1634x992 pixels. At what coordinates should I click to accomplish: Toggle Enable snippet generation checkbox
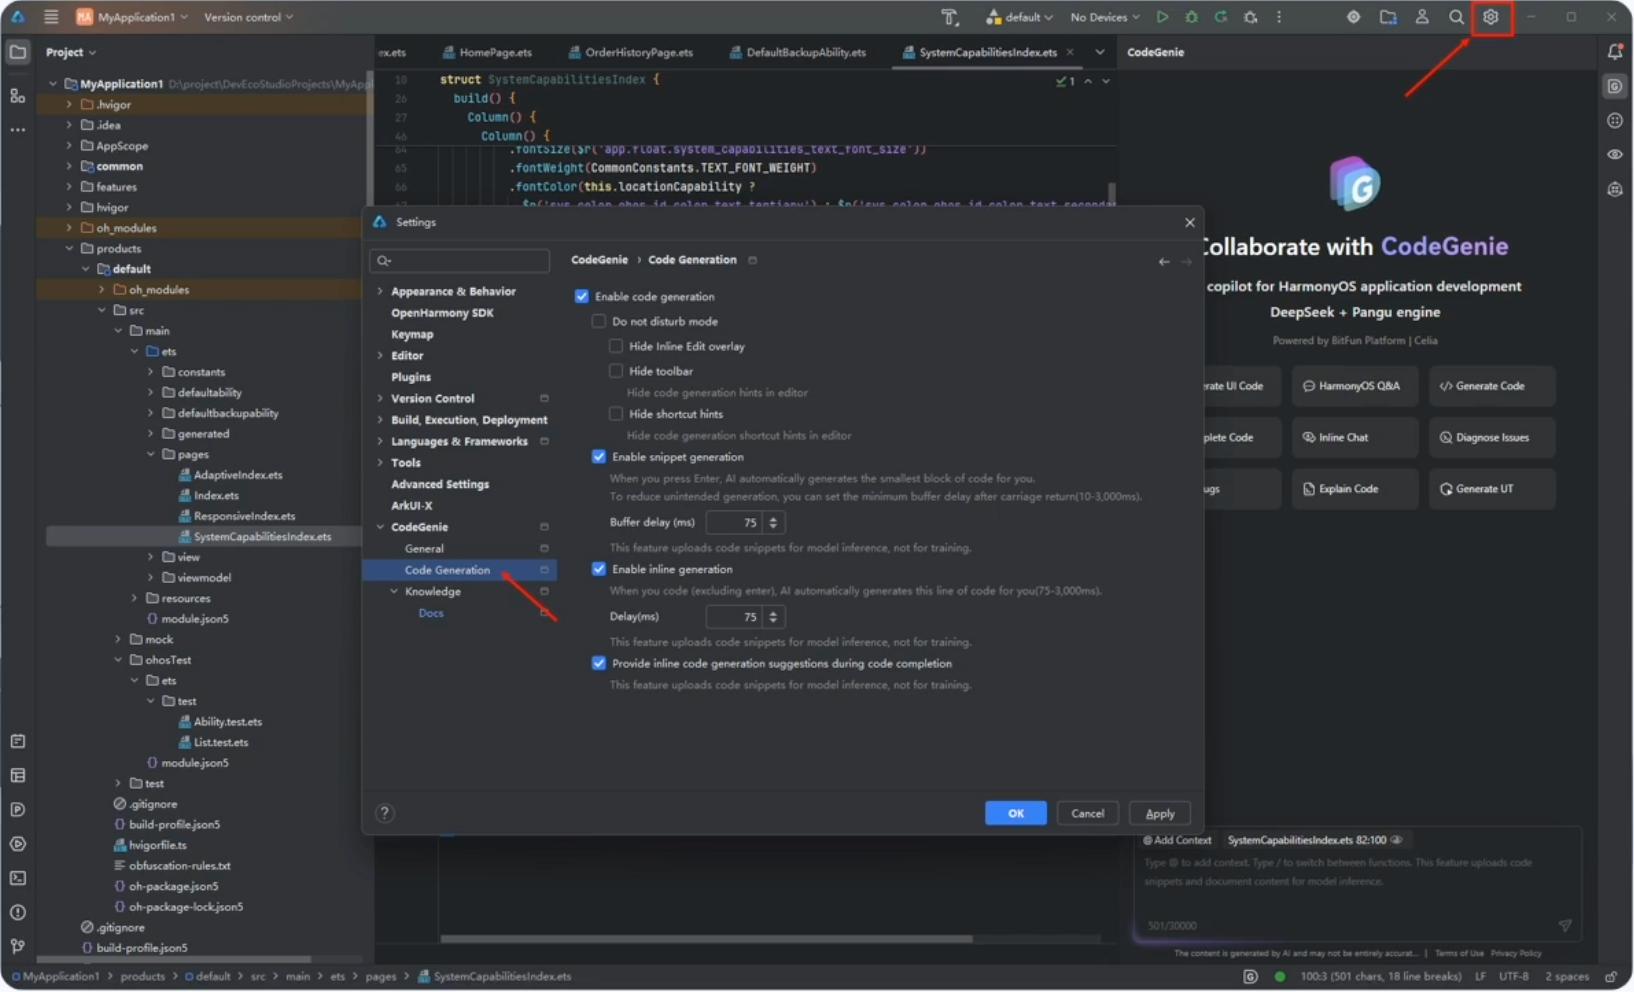[x=599, y=457]
